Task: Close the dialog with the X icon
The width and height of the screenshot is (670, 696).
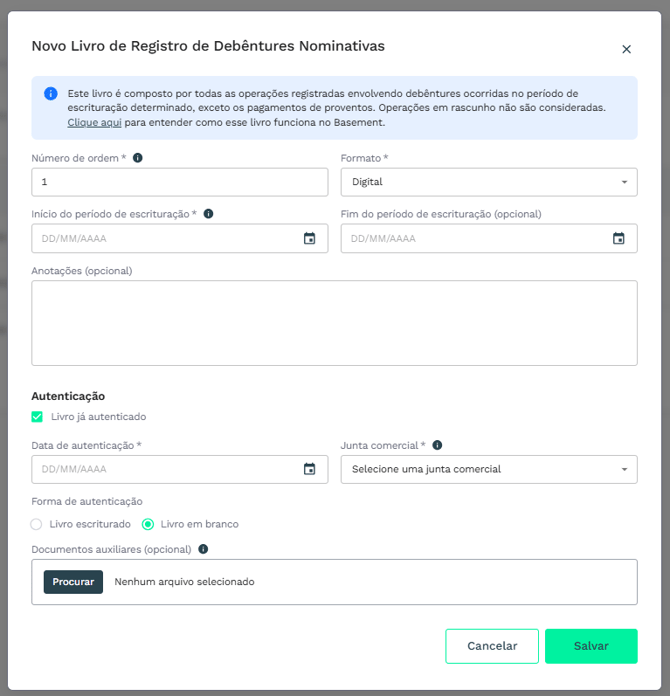Action: click(626, 49)
